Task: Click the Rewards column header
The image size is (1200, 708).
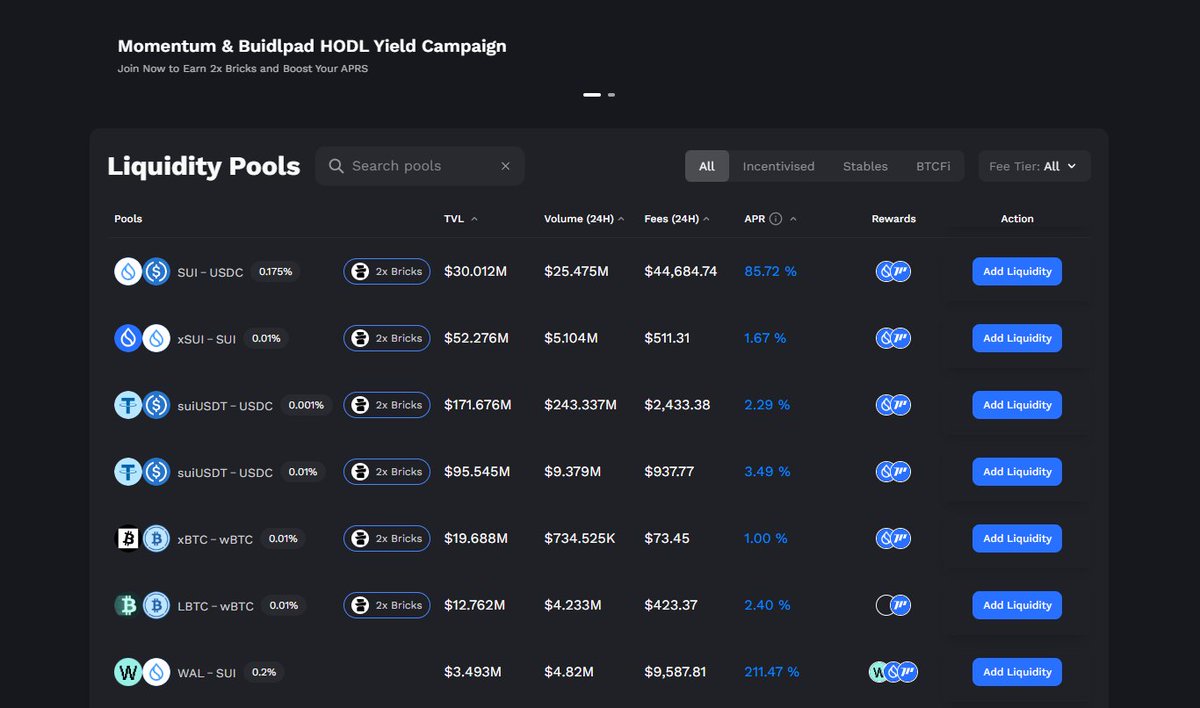Action: [x=894, y=219]
